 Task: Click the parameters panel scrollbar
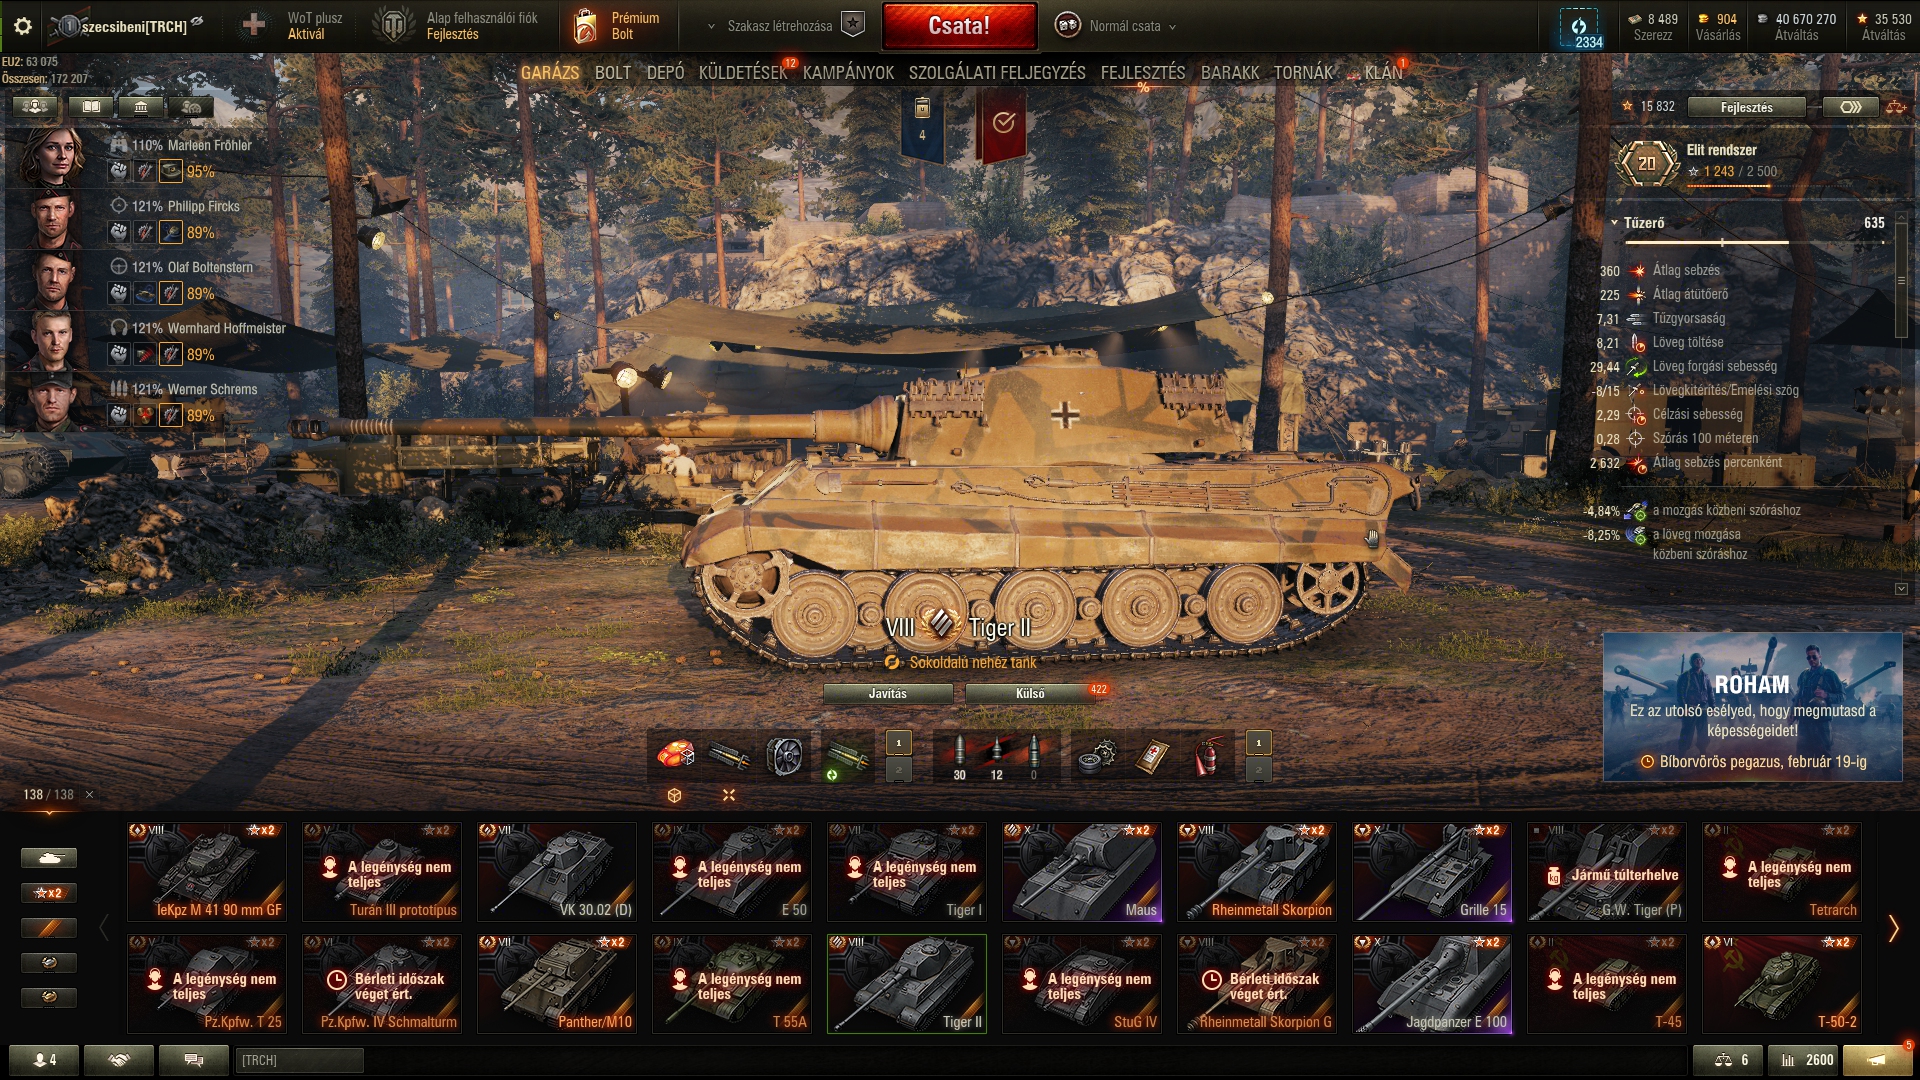click(x=1901, y=282)
